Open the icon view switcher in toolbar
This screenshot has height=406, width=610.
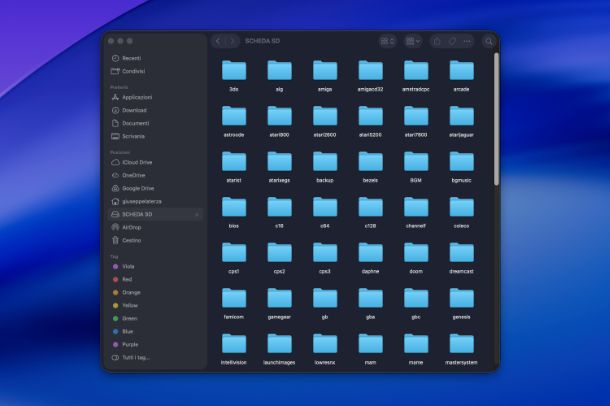pos(387,41)
